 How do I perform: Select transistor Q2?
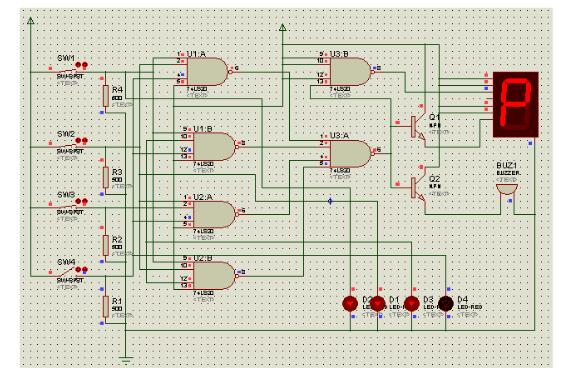pos(418,187)
